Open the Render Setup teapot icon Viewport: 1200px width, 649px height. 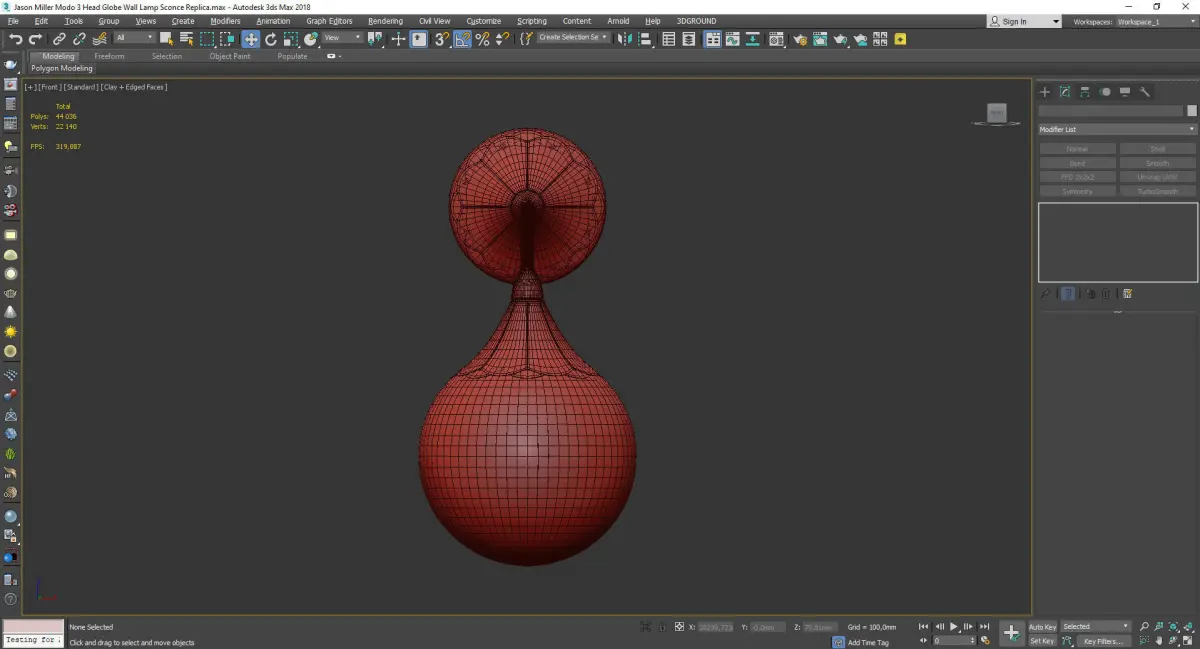[799, 39]
